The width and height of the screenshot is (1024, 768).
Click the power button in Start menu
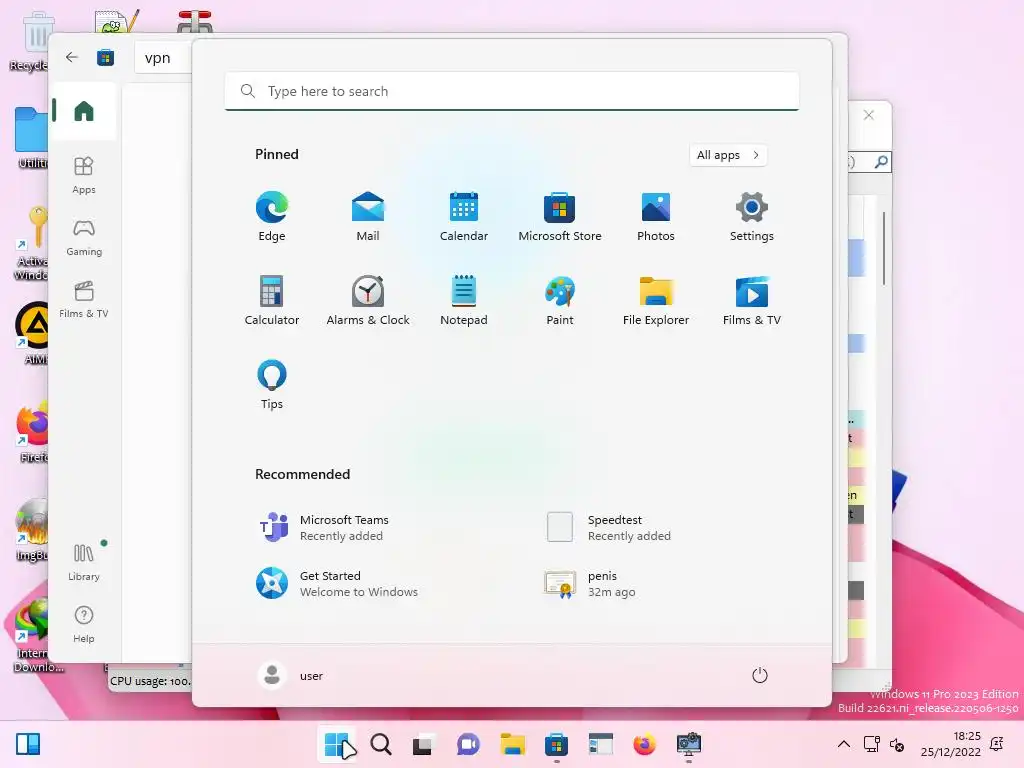click(760, 675)
